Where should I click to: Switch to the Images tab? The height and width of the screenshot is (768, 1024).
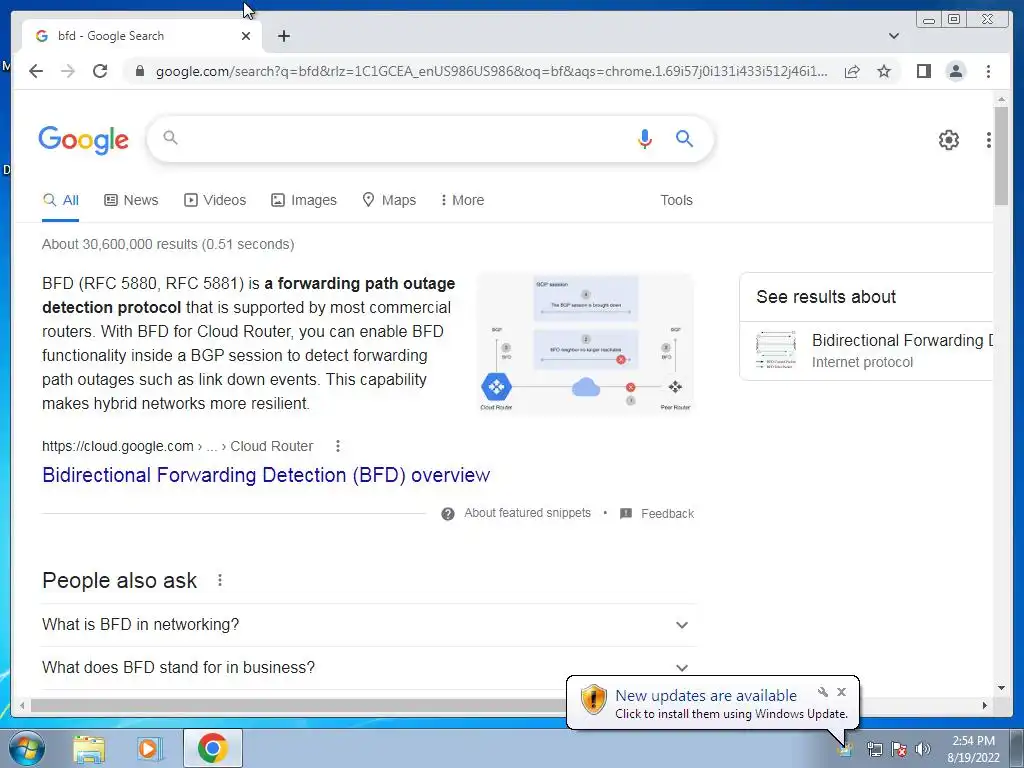[x=304, y=200]
